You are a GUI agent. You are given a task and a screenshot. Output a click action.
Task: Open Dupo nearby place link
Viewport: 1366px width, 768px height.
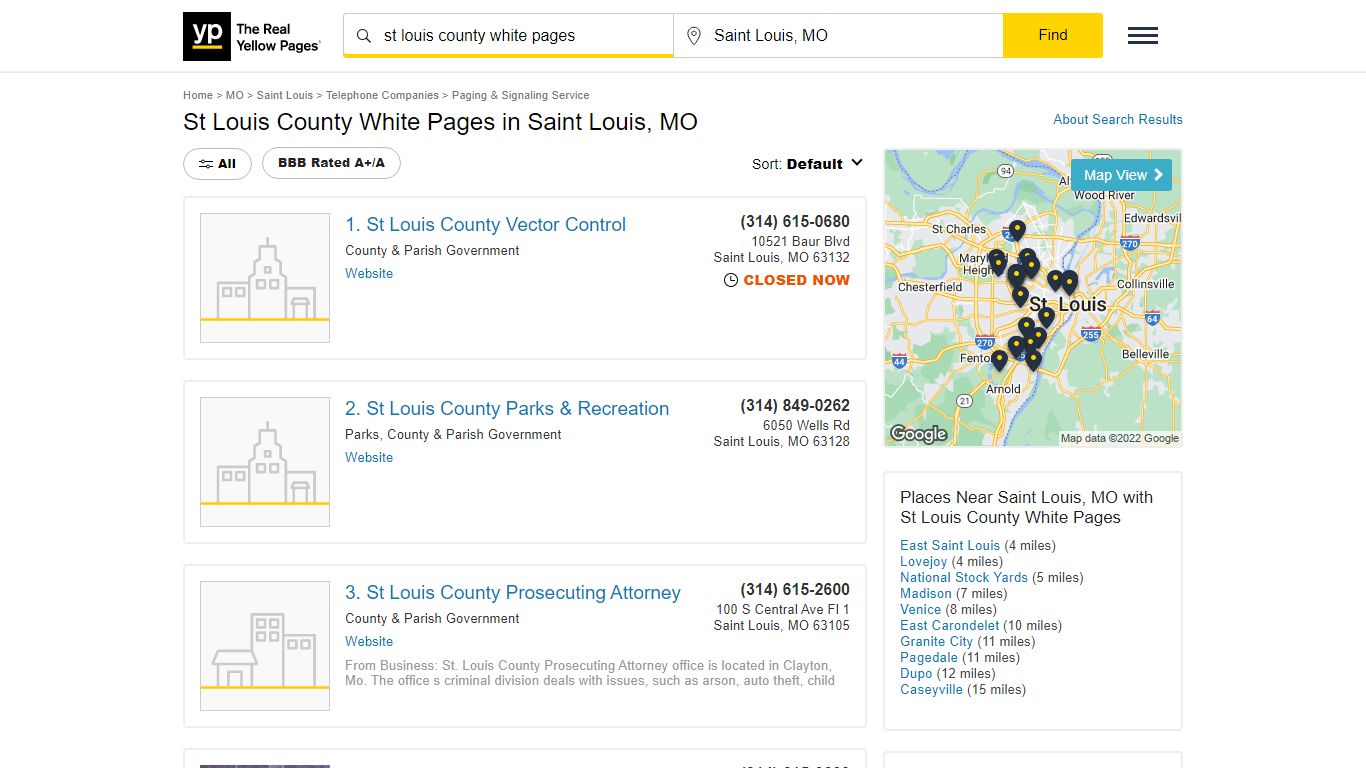click(x=916, y=673)
